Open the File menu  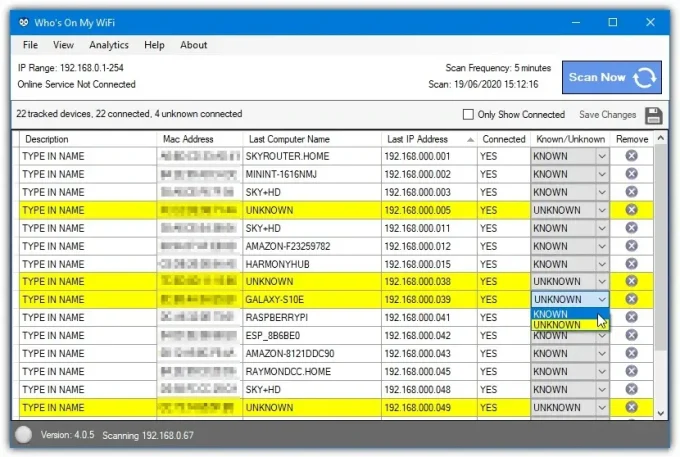click(30, 45)
